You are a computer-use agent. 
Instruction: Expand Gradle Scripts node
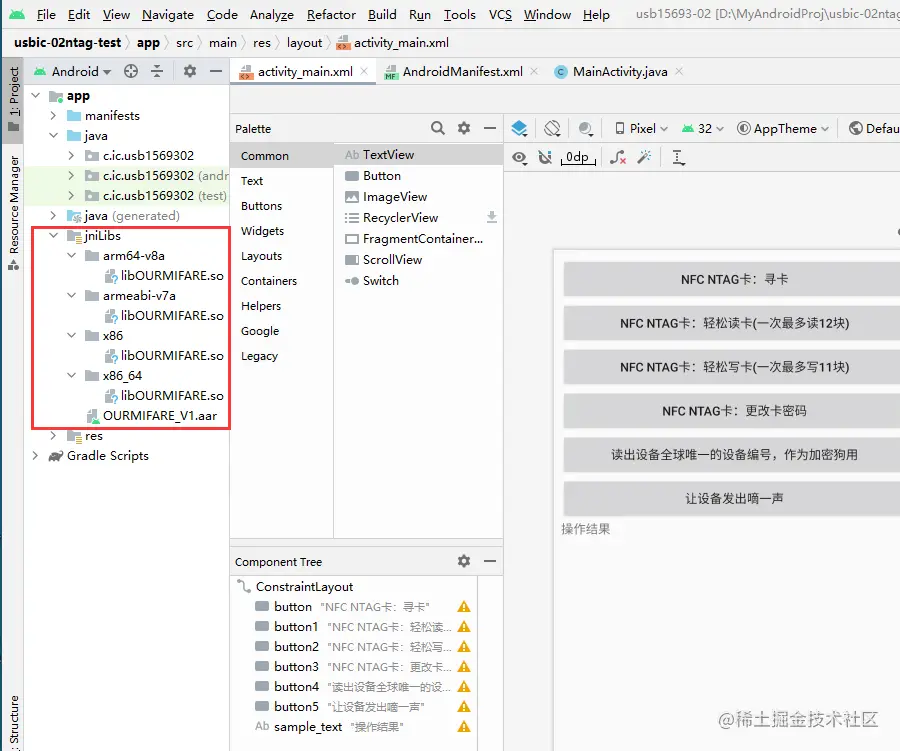[36, 456]
